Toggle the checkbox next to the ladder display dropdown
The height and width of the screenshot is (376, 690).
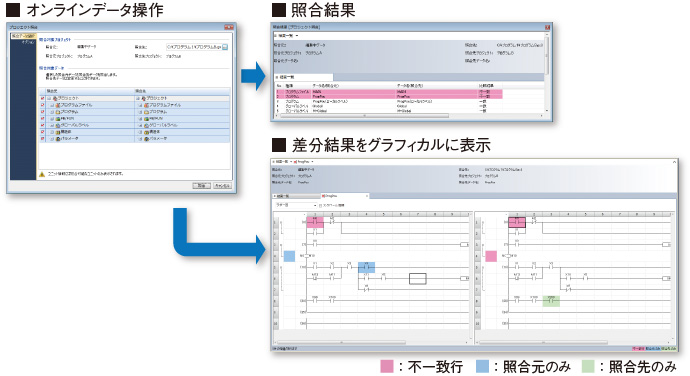(320, 206)
